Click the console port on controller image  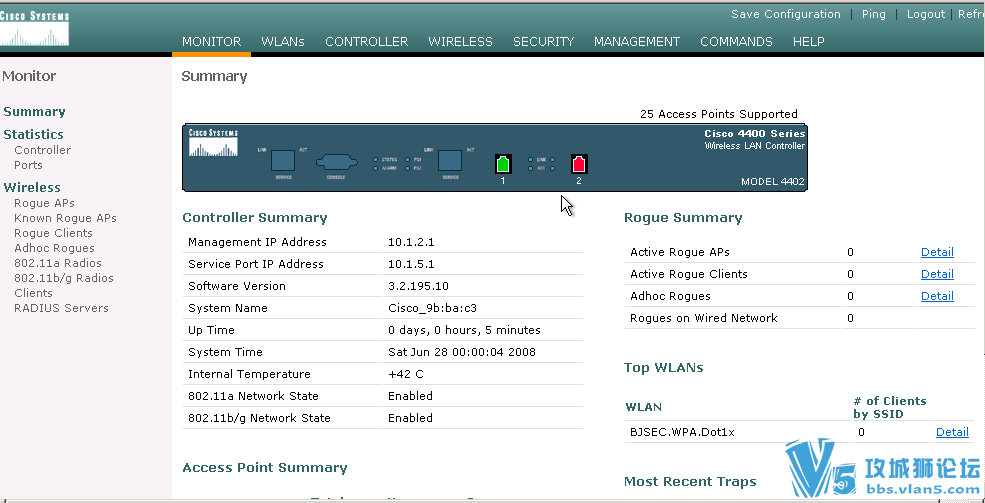[337, 162]
